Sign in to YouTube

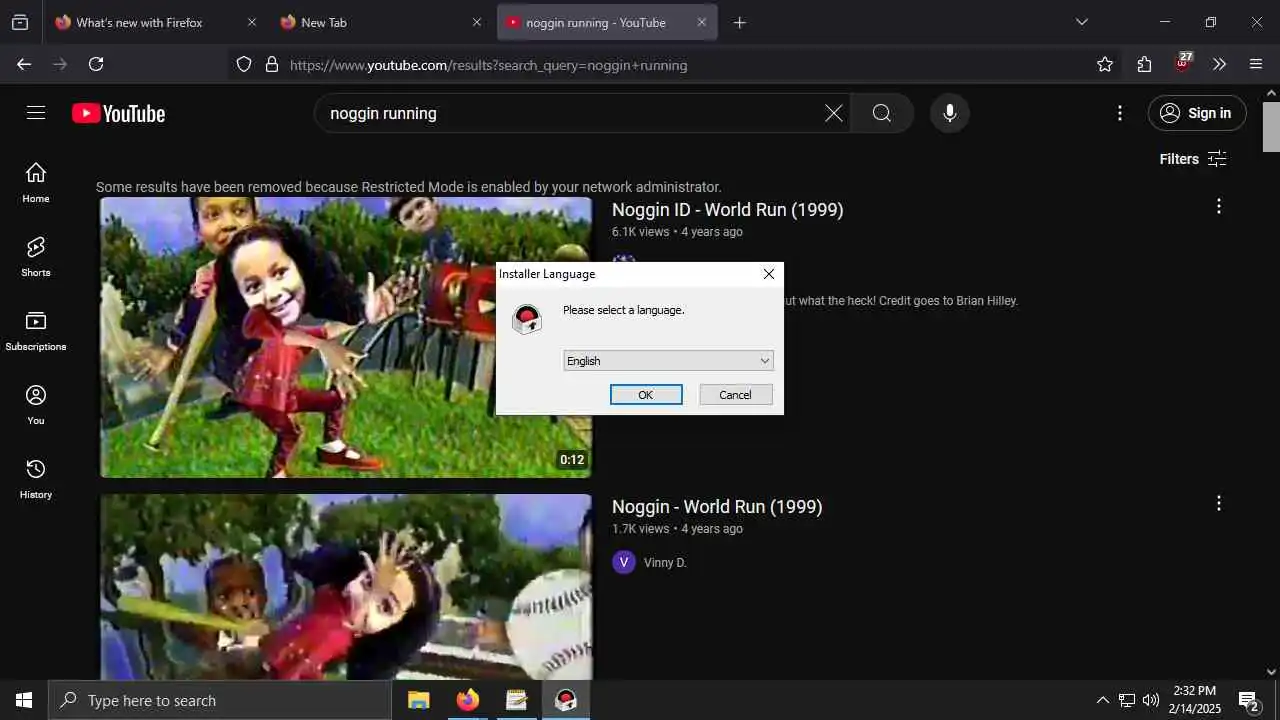(1197, 113)
